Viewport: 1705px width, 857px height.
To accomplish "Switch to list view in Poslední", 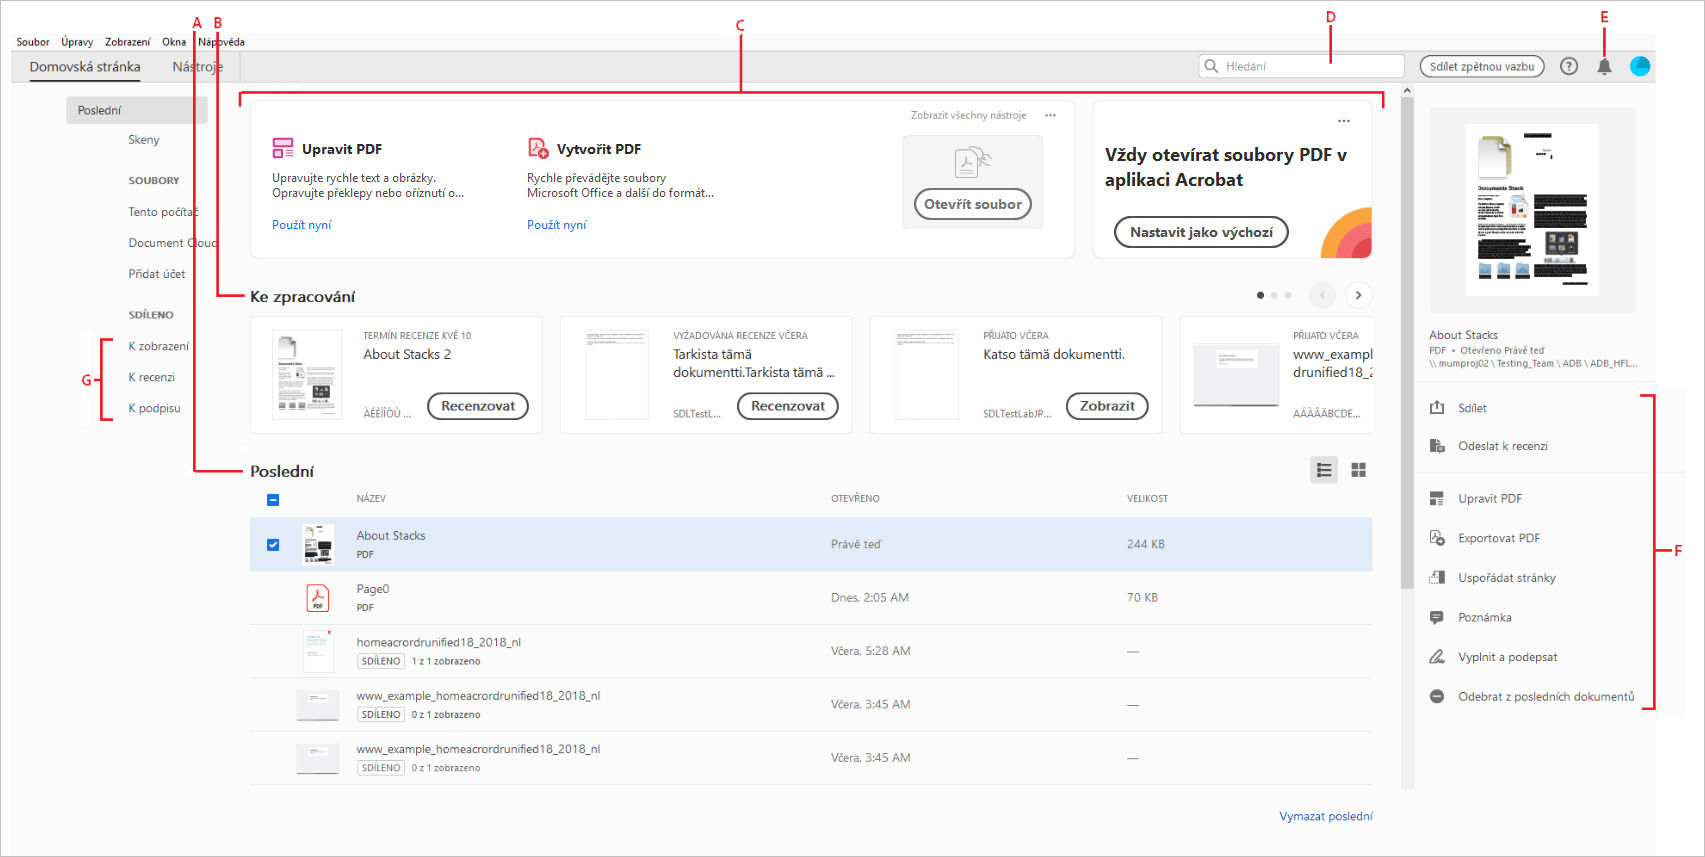I will [x=1324, y=470].
